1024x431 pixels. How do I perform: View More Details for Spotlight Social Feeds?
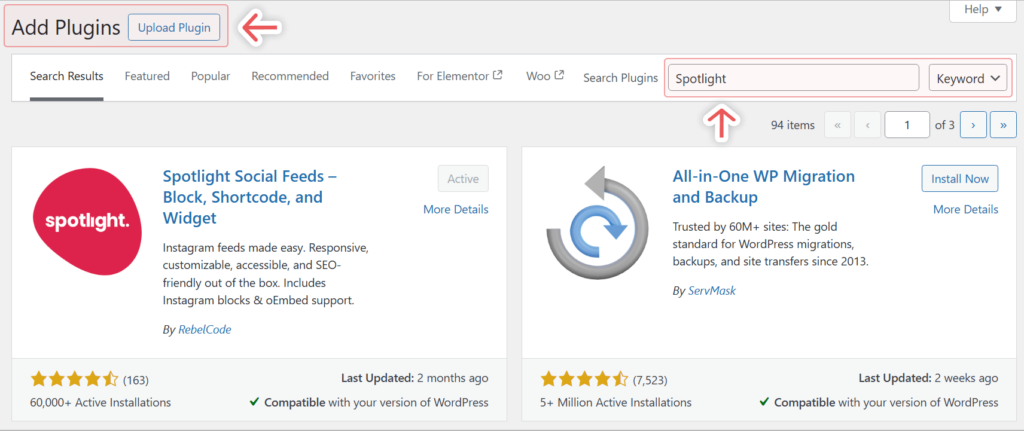tap(456, 210)
